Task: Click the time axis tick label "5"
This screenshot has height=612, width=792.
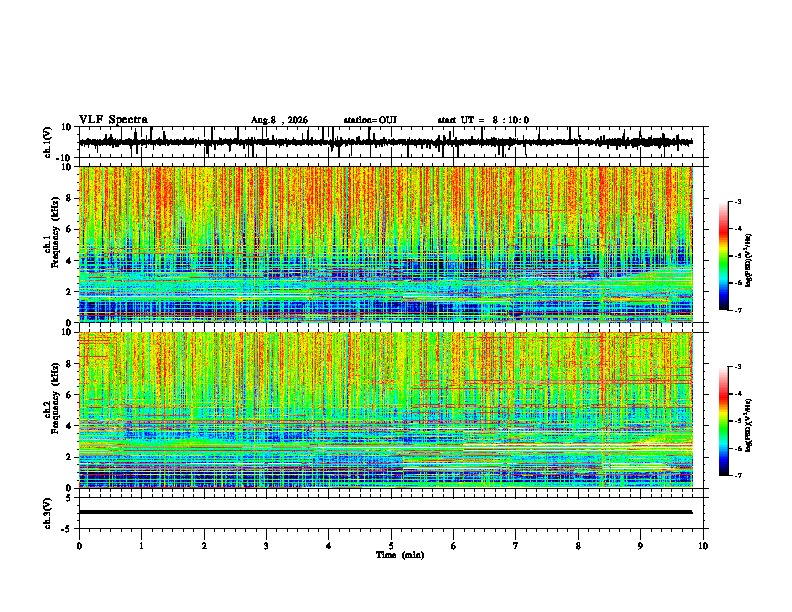Action: click(391, 546)
